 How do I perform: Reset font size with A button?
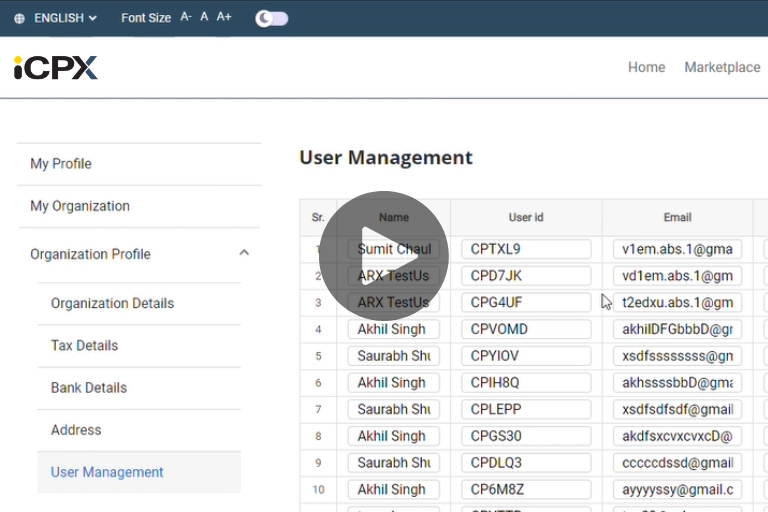204,17
